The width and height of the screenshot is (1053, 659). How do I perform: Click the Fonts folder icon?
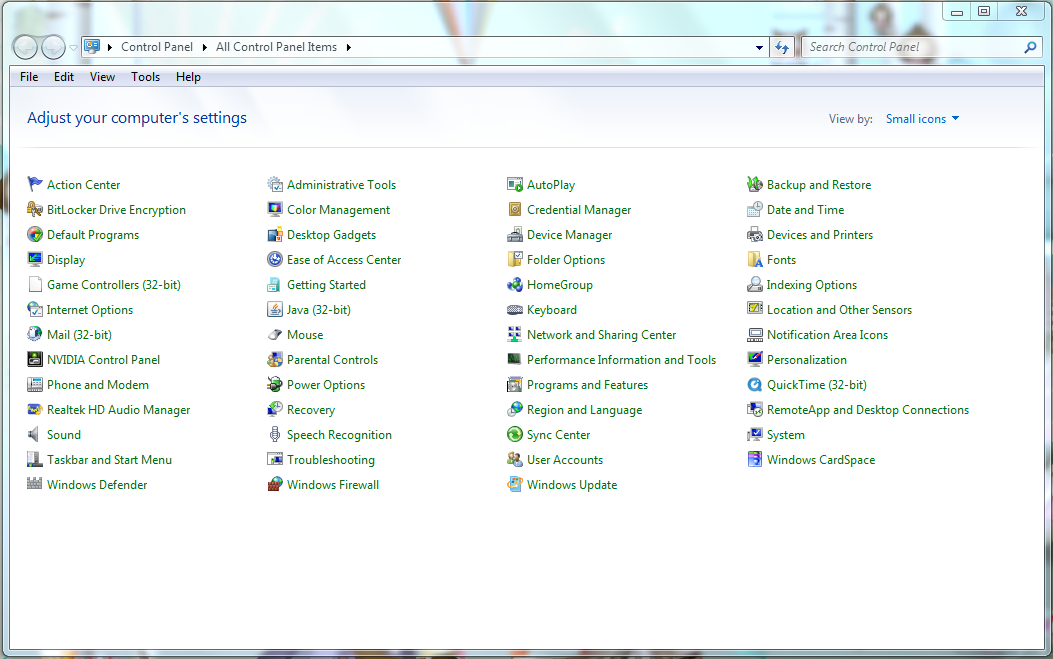tap(755, 259)
